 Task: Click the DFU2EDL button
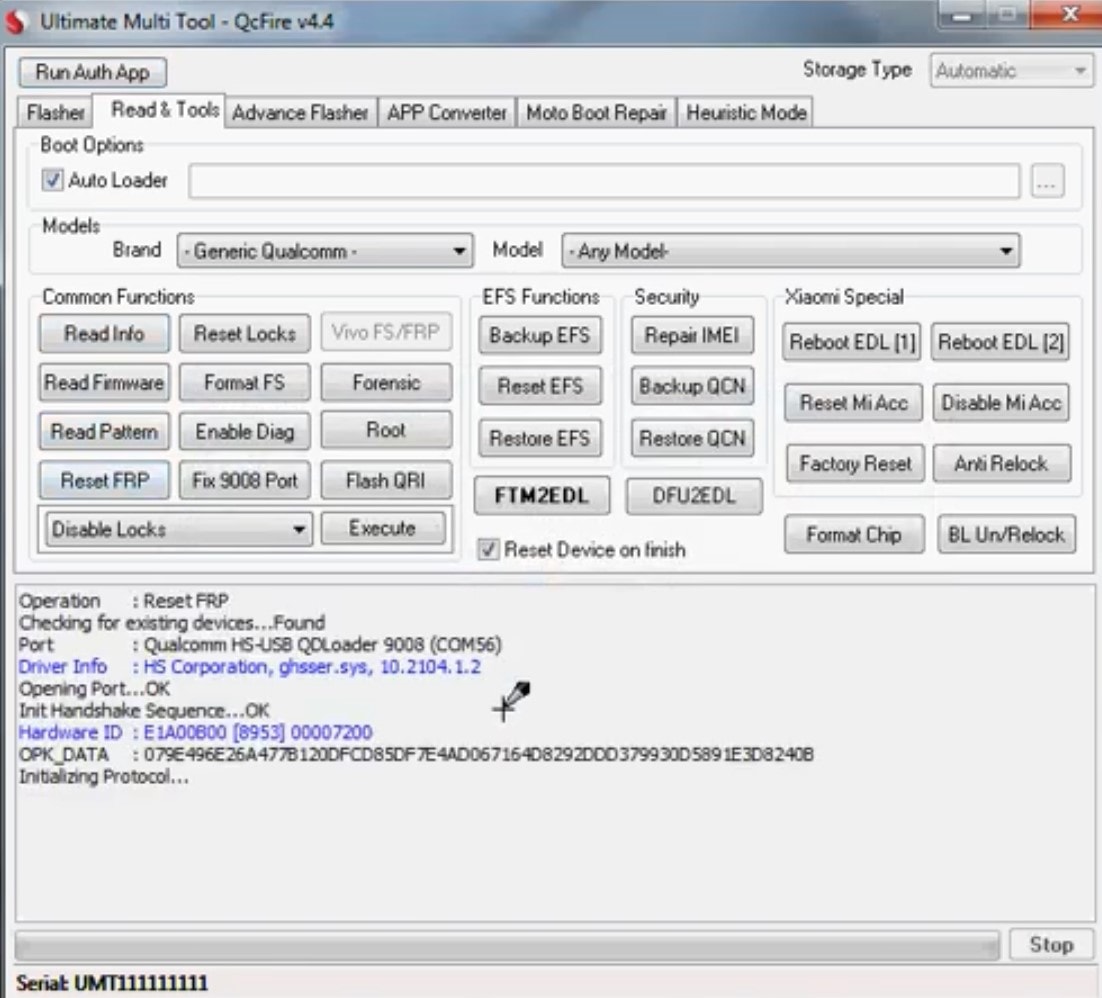(x=694, y=496)
